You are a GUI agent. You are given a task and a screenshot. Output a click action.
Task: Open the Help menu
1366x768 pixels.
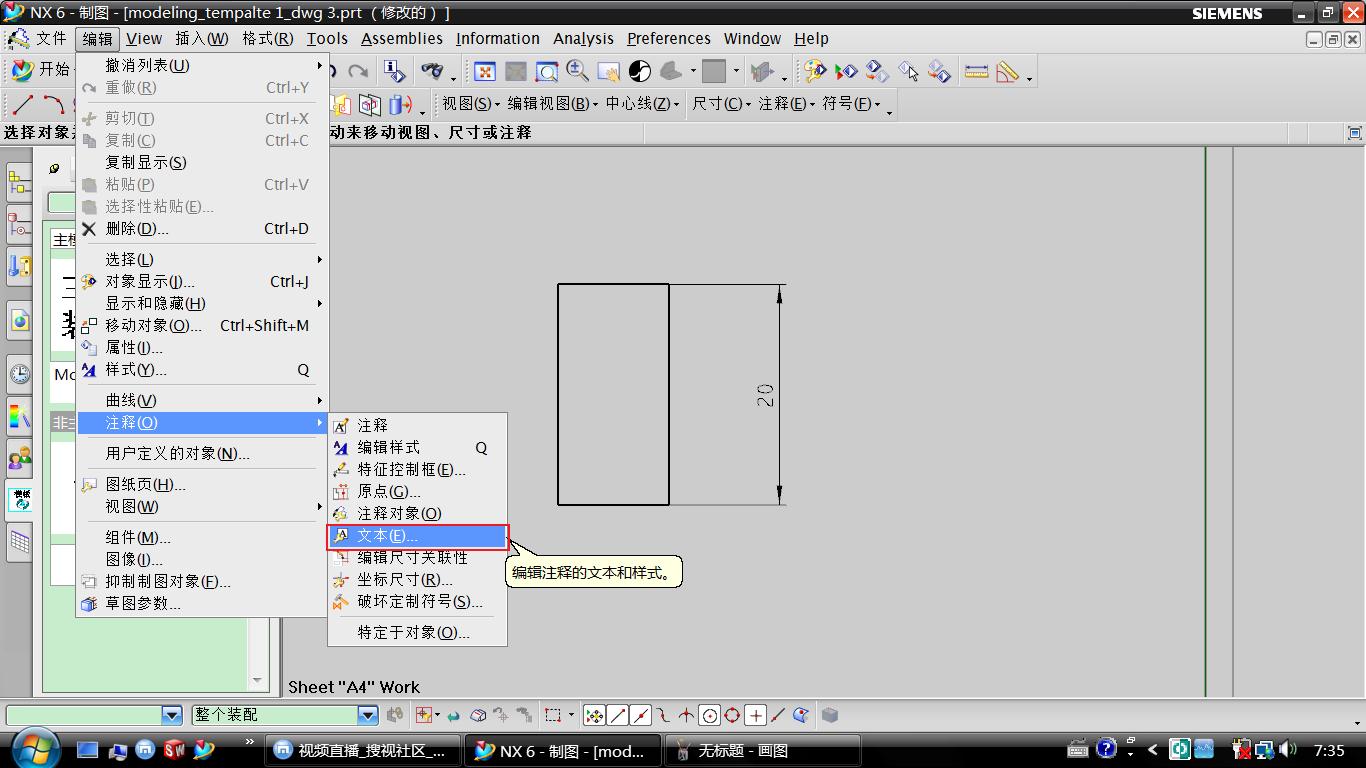coord(811,38)
